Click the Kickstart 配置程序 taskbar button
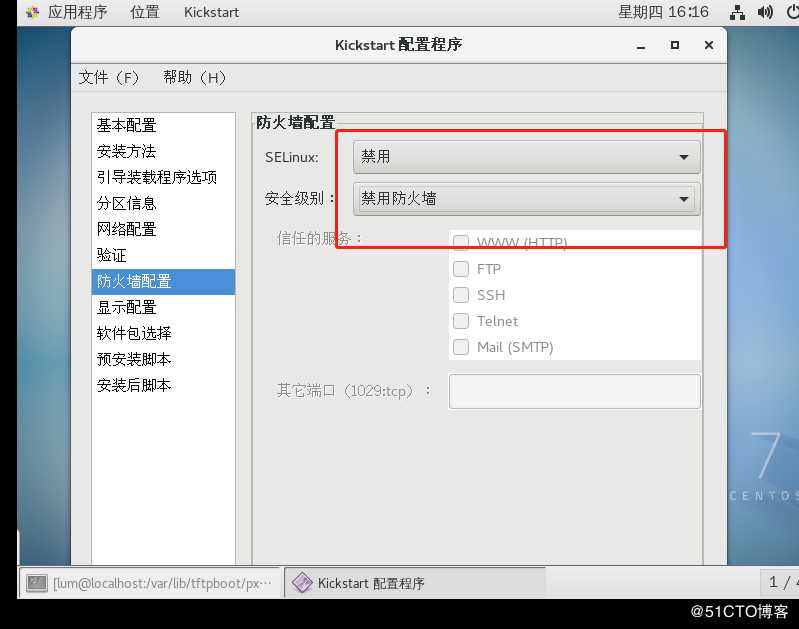799x629 pixels. (415, 583)
